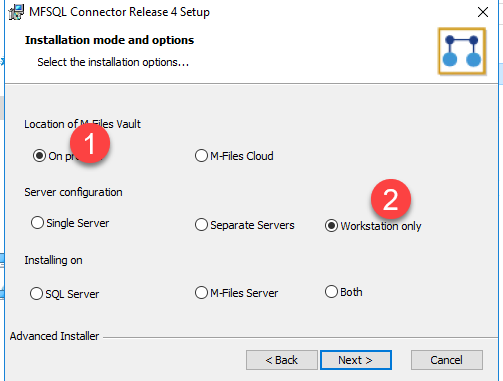503x381 pixels.
Task: Choose the Both installation option
Action: pyautogui.click(x=344, y=292)
